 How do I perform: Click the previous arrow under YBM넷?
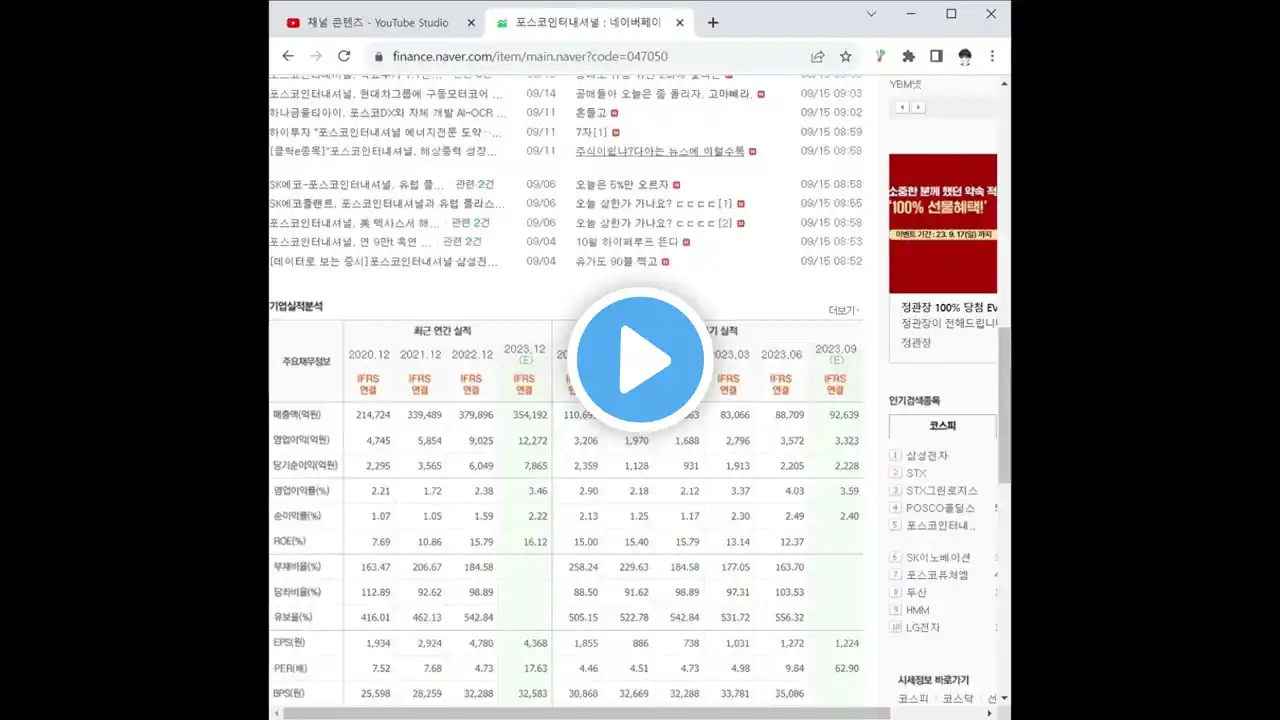[x=902, y=107]
